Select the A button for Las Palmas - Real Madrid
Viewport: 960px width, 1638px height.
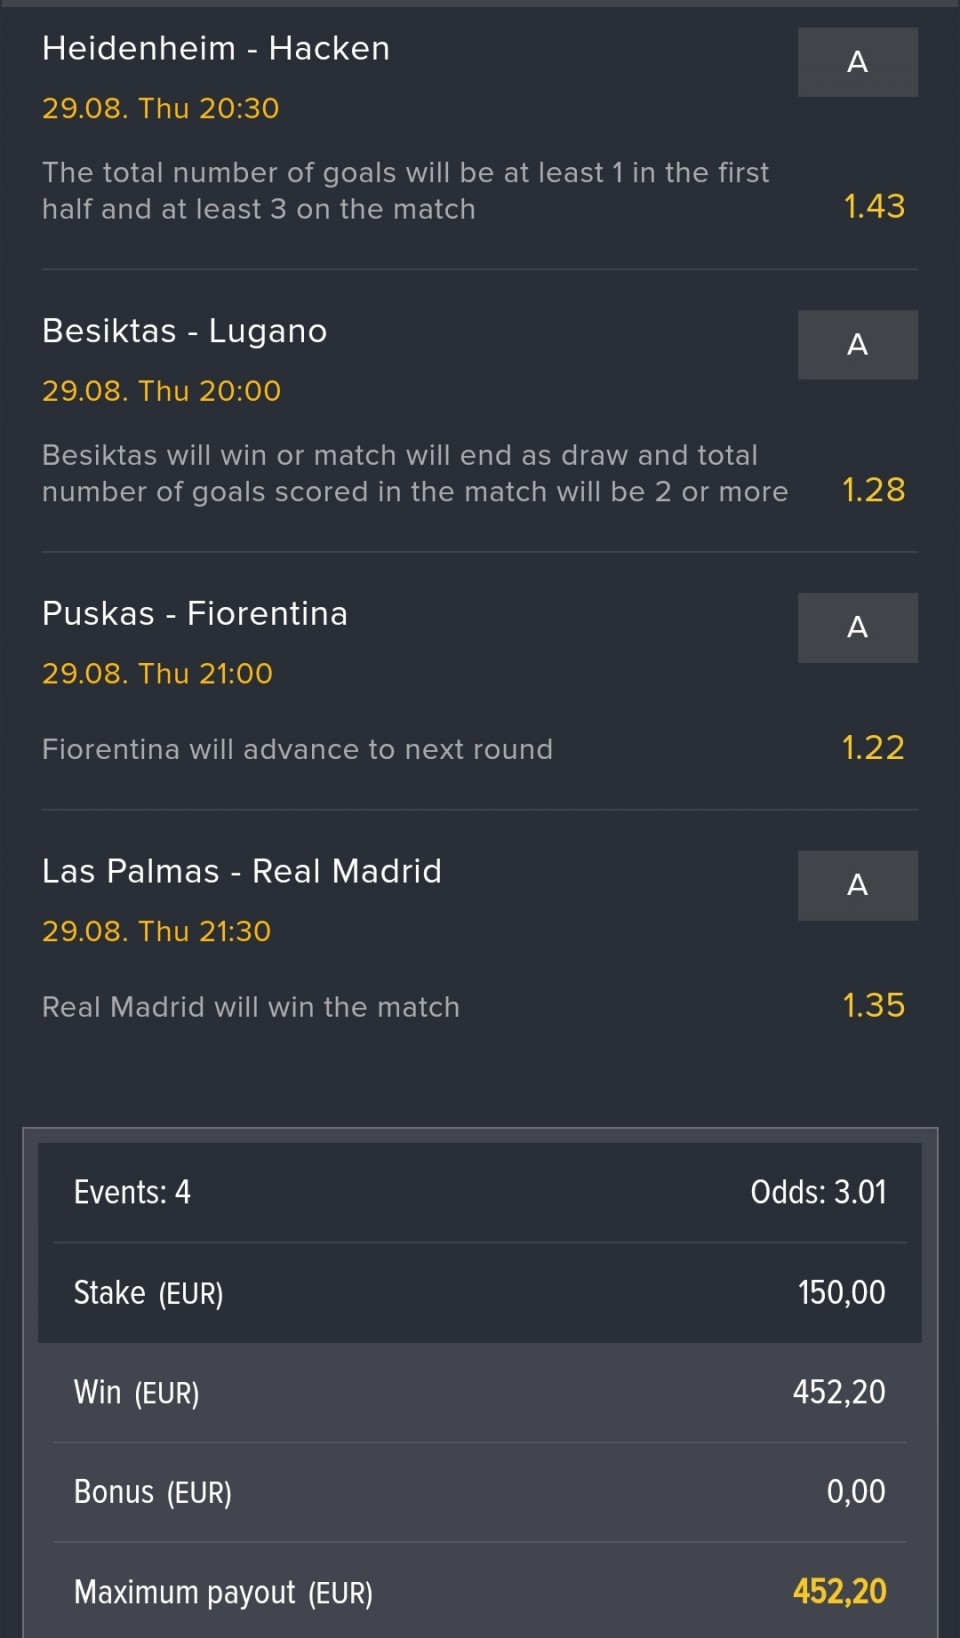[857, 885]
